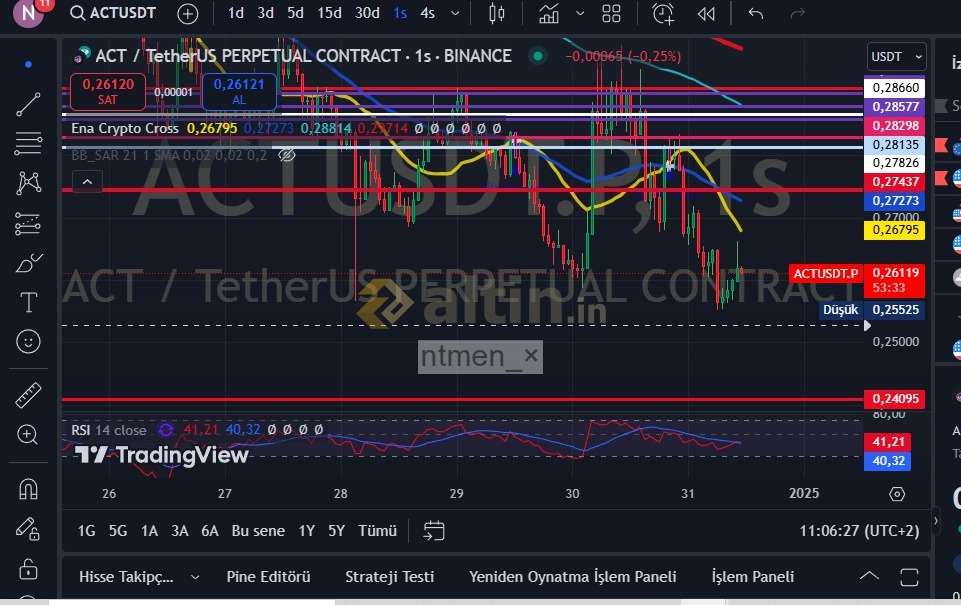The image size is (961, 605).
Task: Expand the indicators favorites dropdown arrow
Action: click(x=580, y=13)
